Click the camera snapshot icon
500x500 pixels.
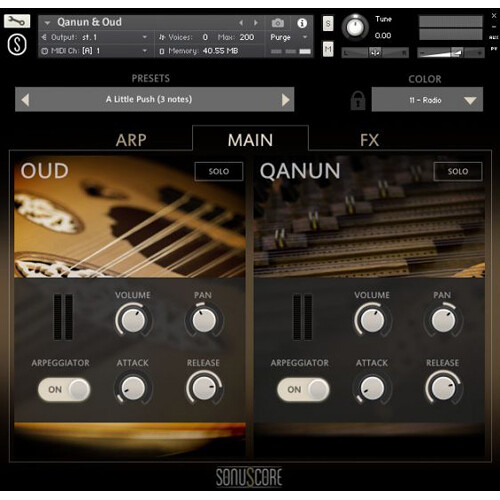pyautogui.click(x=278, y=23)
